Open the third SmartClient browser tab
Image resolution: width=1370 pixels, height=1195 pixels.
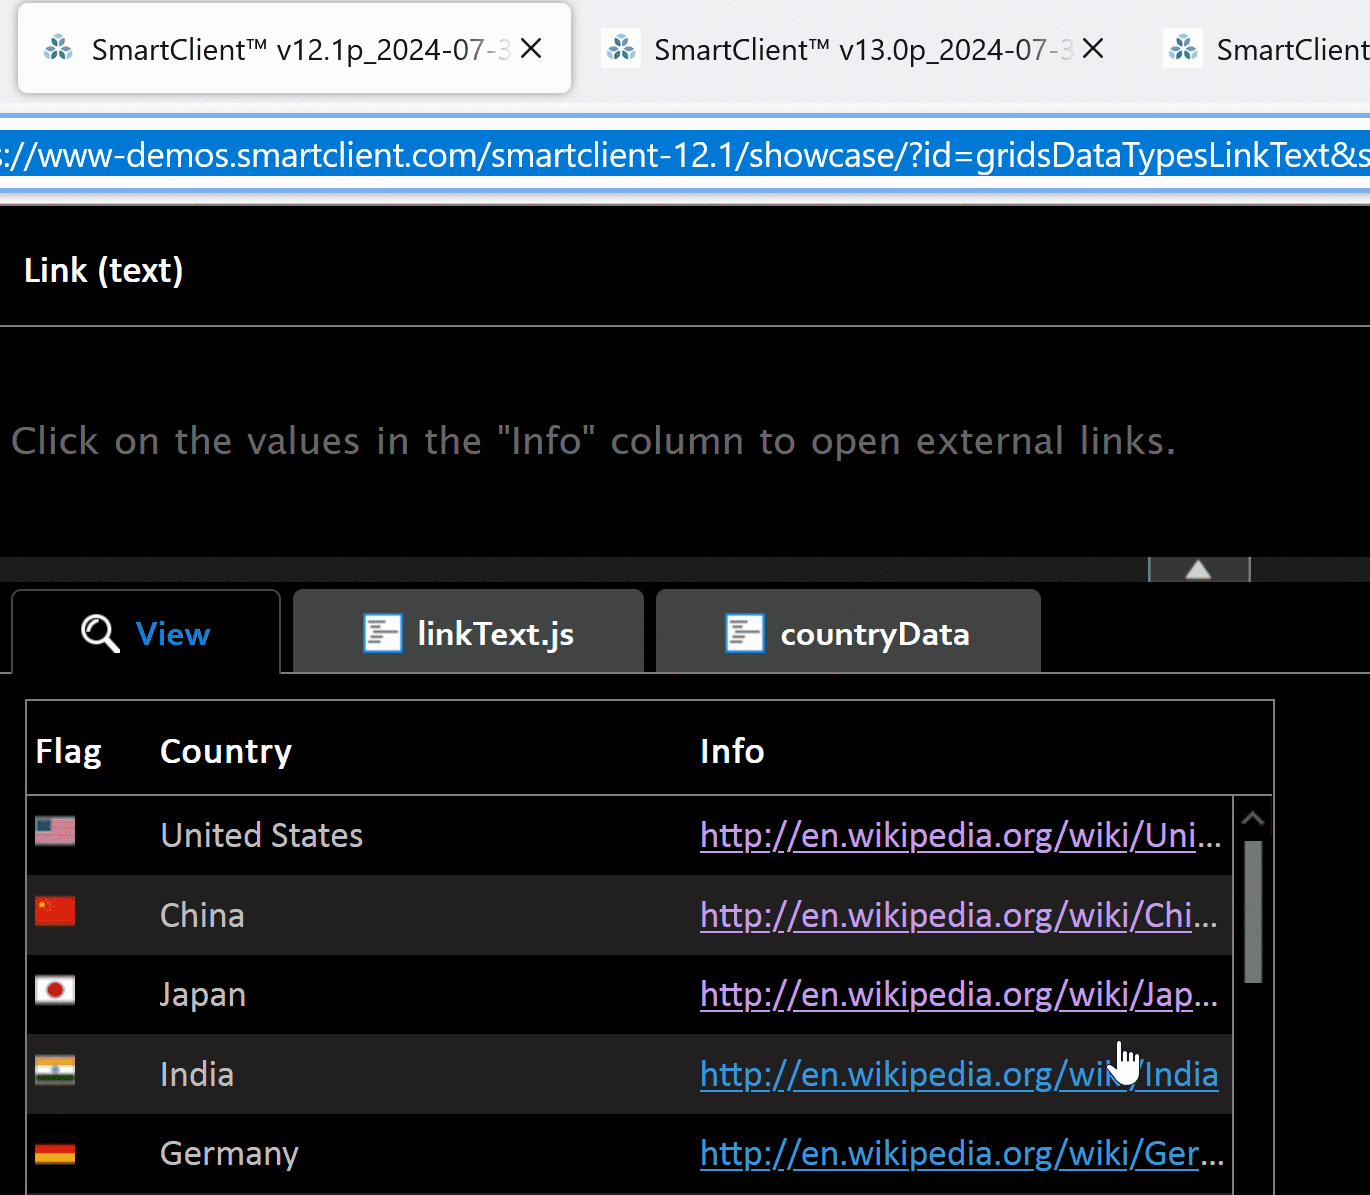pyautogui.click(x=1265, y=49)
